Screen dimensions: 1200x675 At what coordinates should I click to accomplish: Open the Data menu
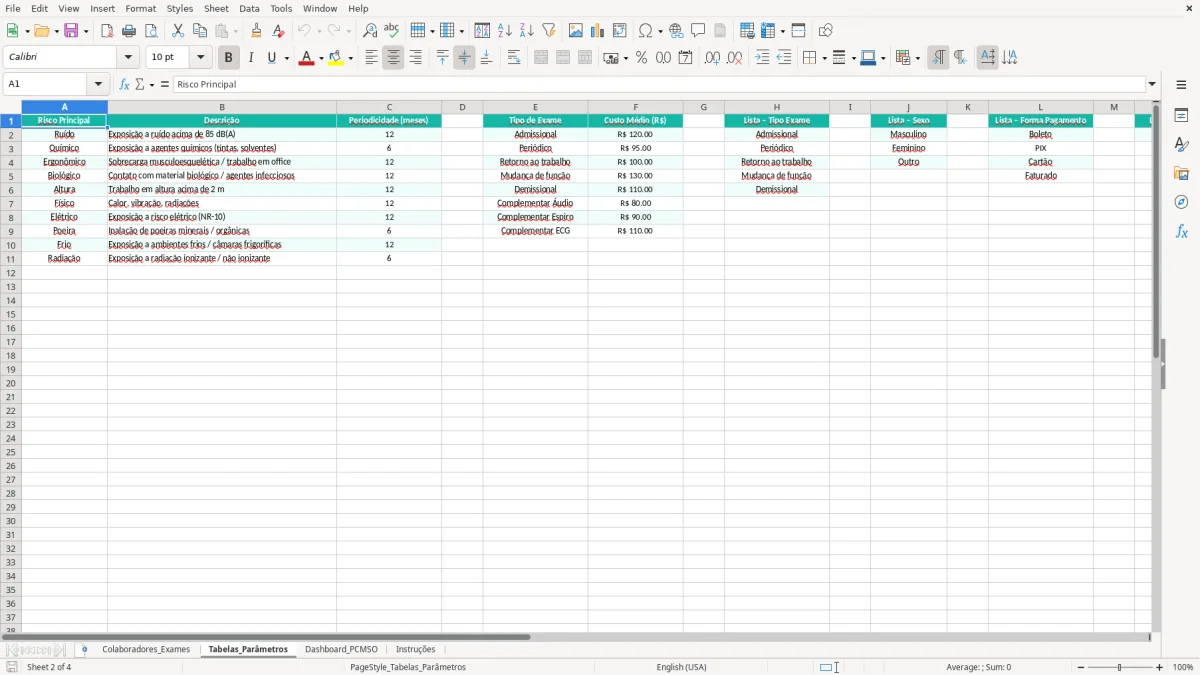(x=249, y=8)
